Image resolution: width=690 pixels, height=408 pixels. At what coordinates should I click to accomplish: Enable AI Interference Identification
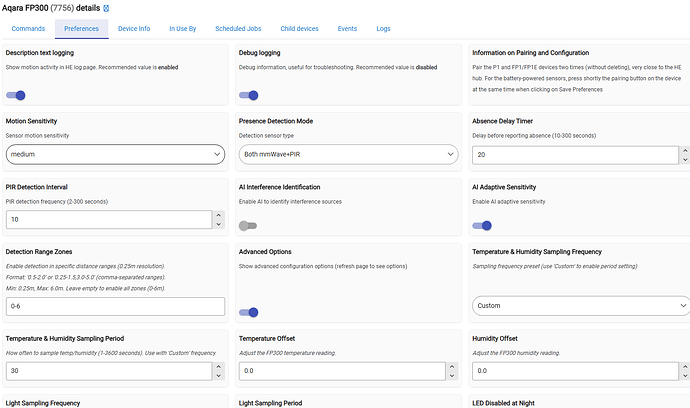click(x=248, y=226)
